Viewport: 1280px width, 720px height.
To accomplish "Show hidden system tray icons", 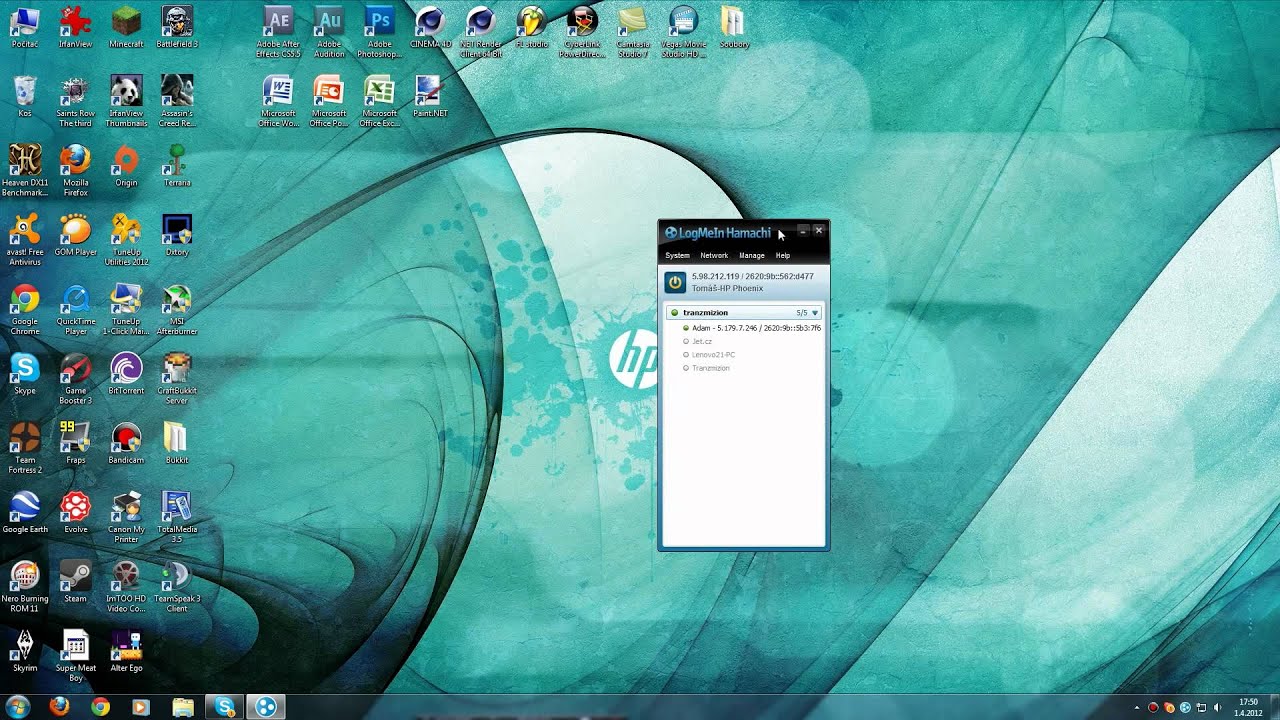I will click(1136, 707).
